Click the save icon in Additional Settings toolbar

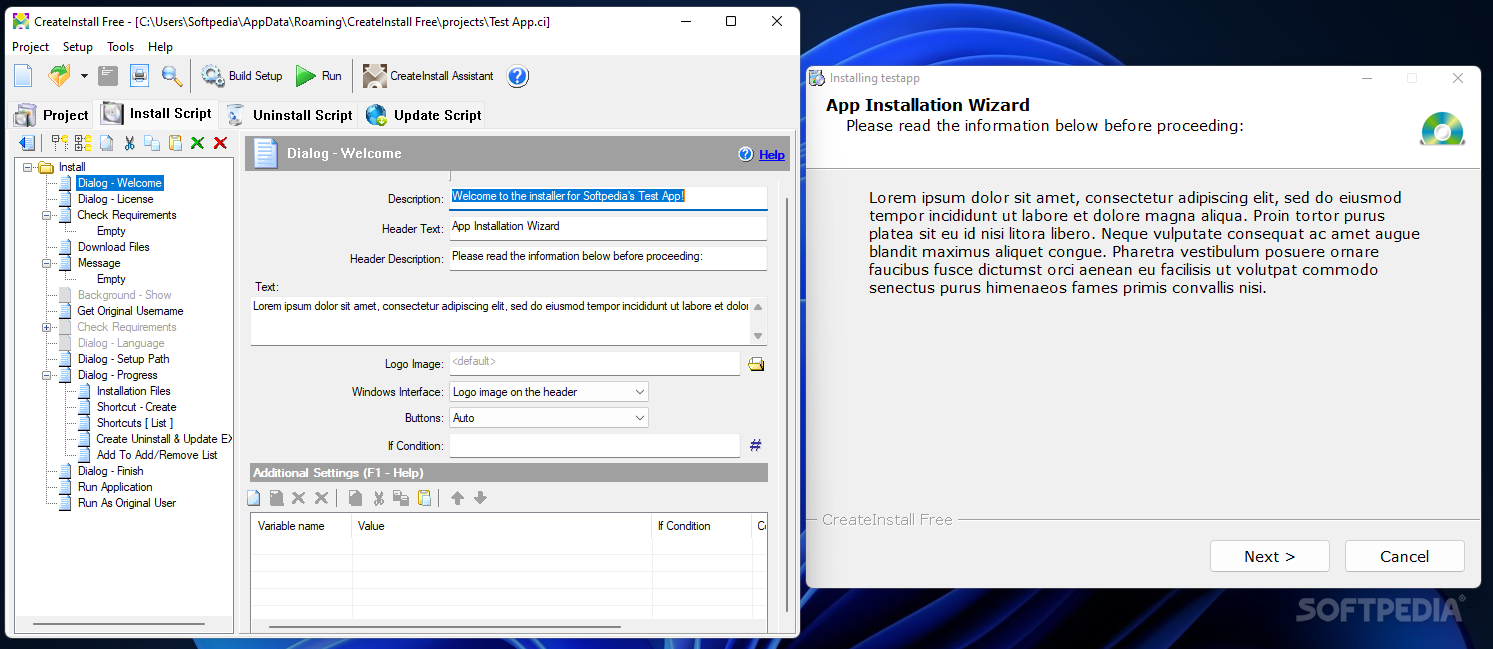point(276,498)
